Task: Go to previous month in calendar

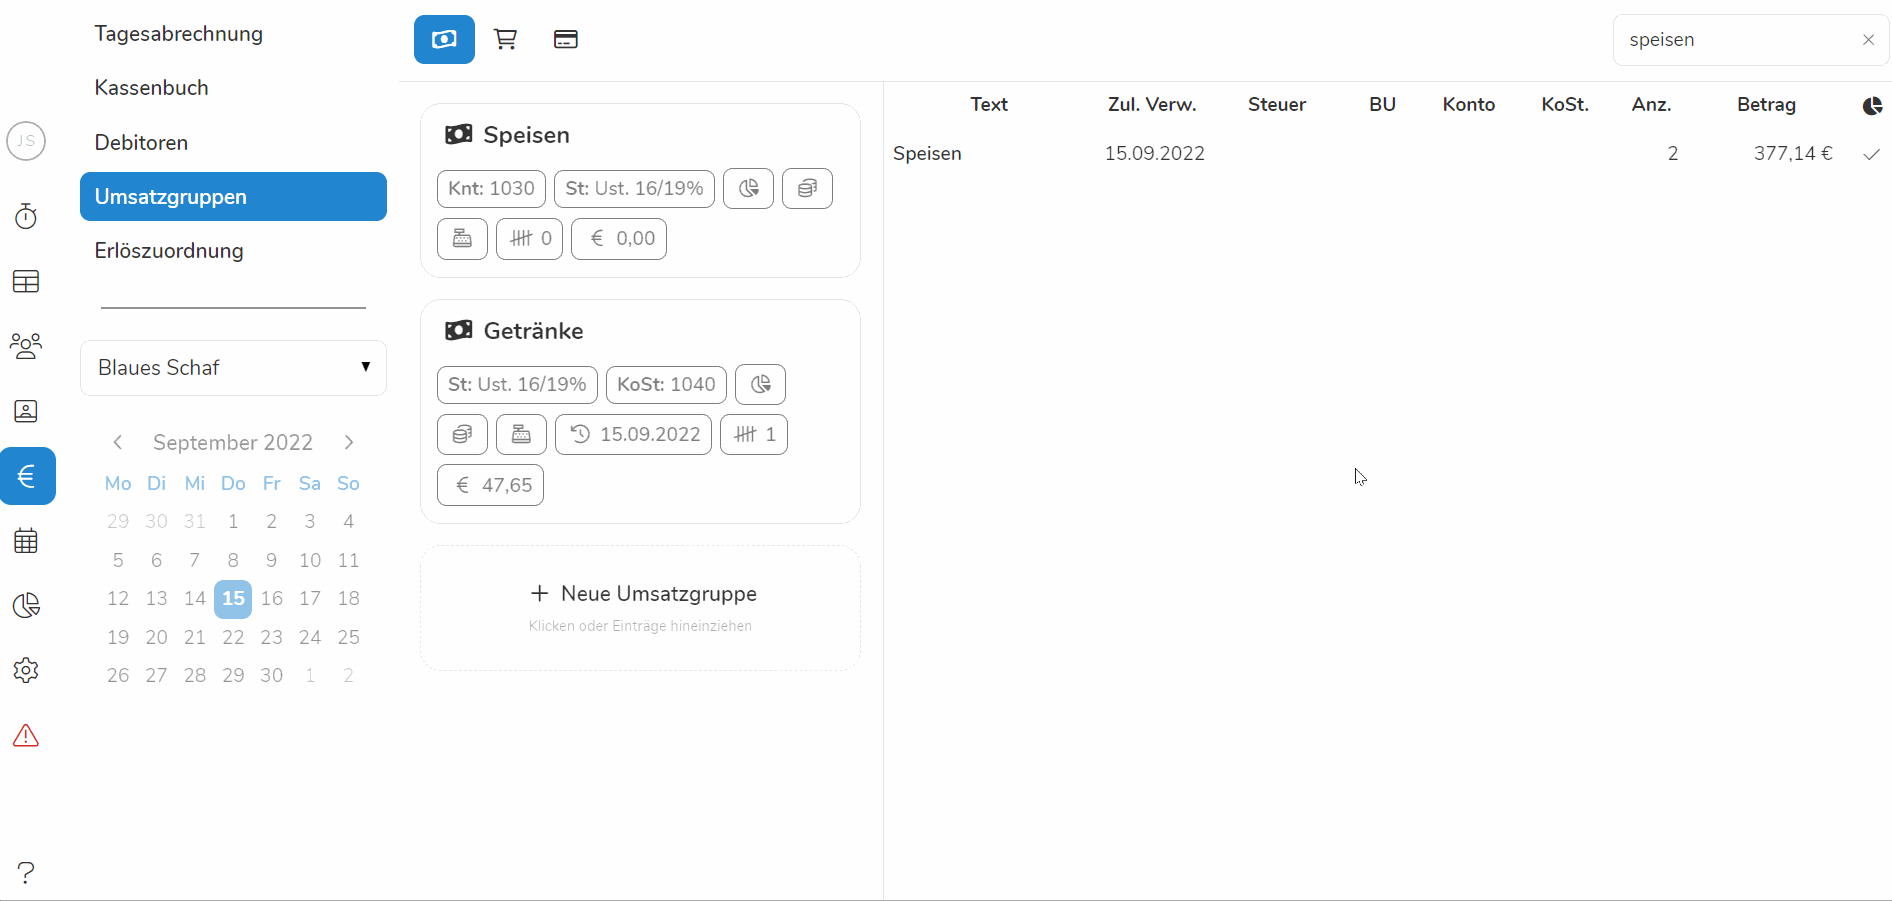Action: 118,442
